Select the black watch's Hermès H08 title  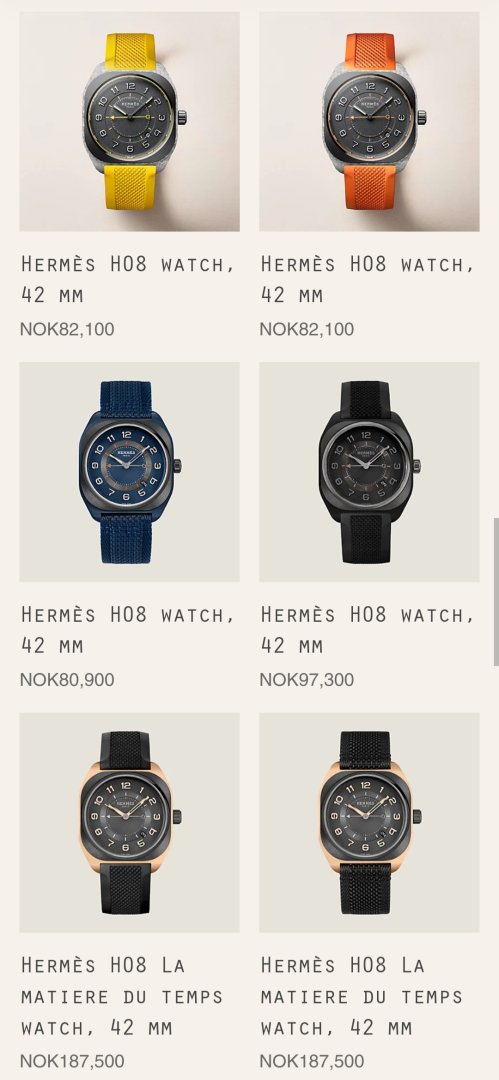coord(367,630)
